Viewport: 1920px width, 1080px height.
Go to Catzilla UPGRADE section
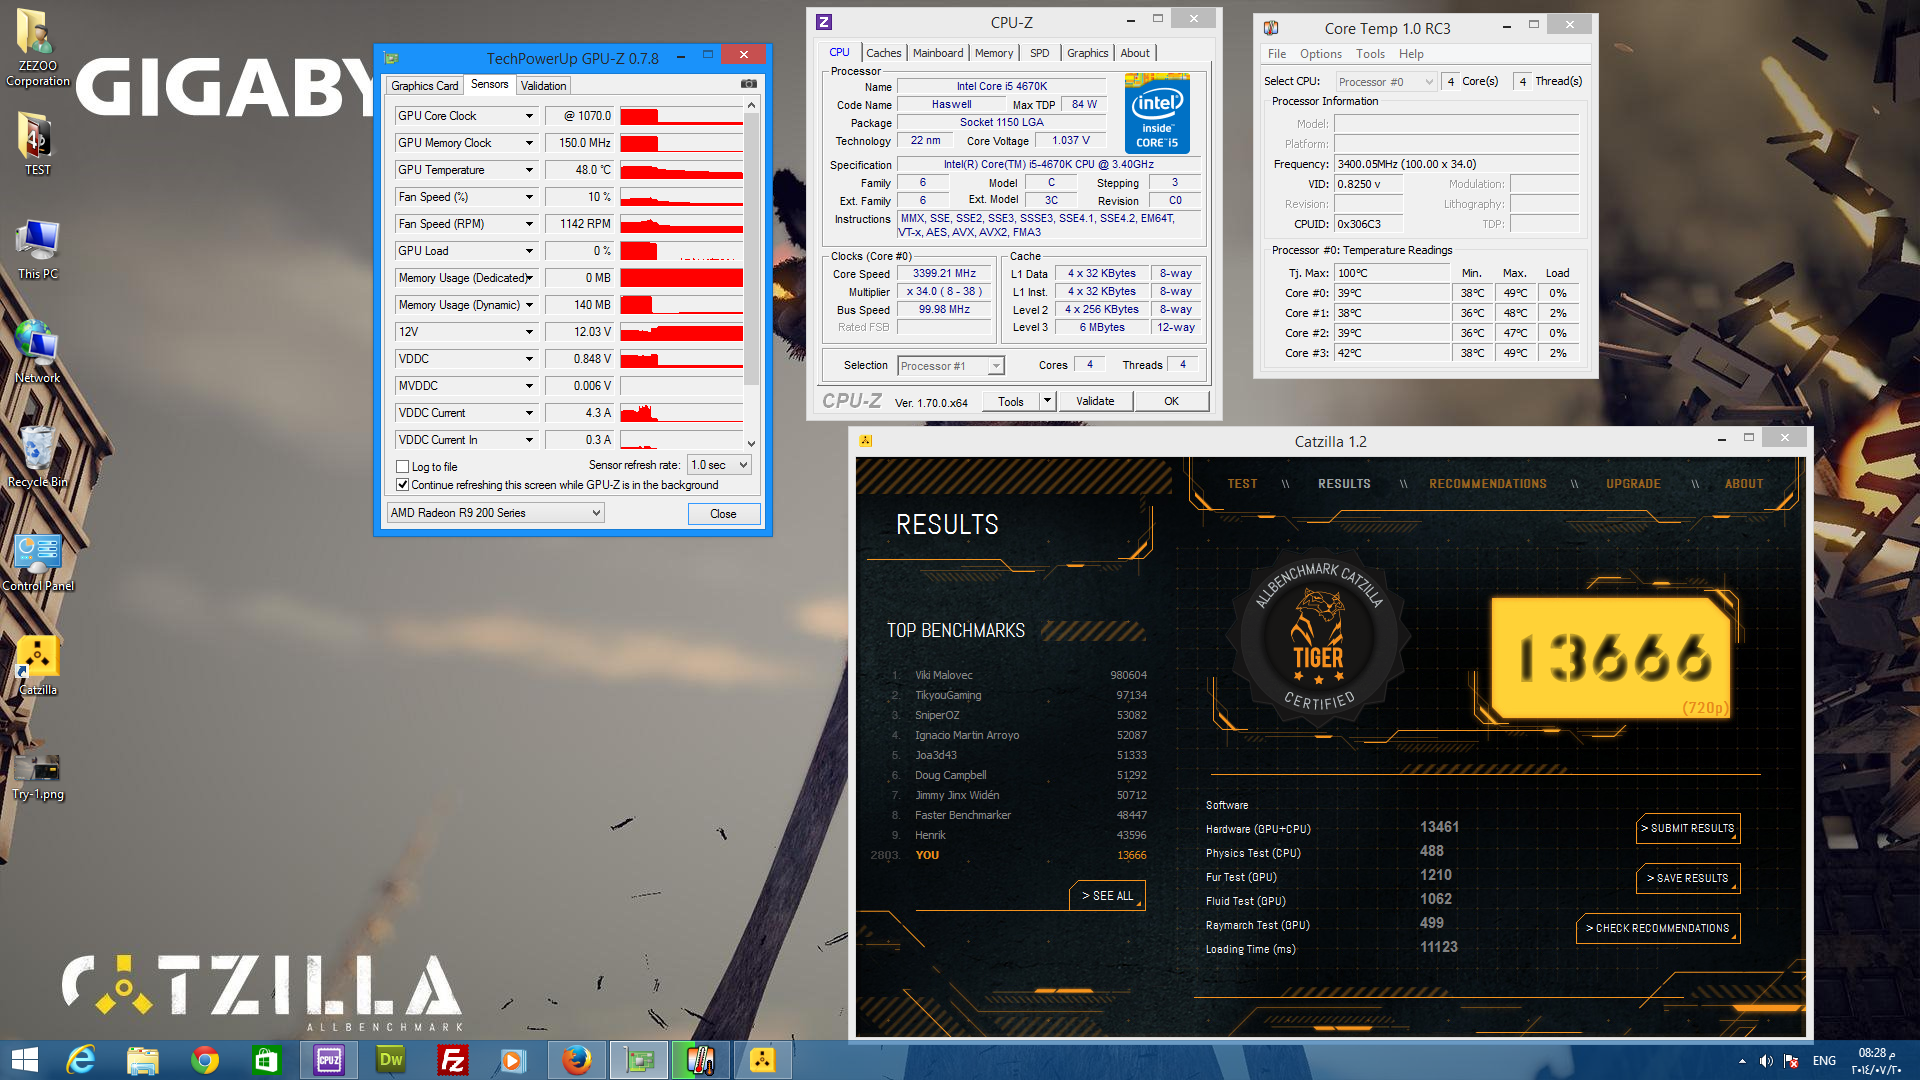(1633, 484)
